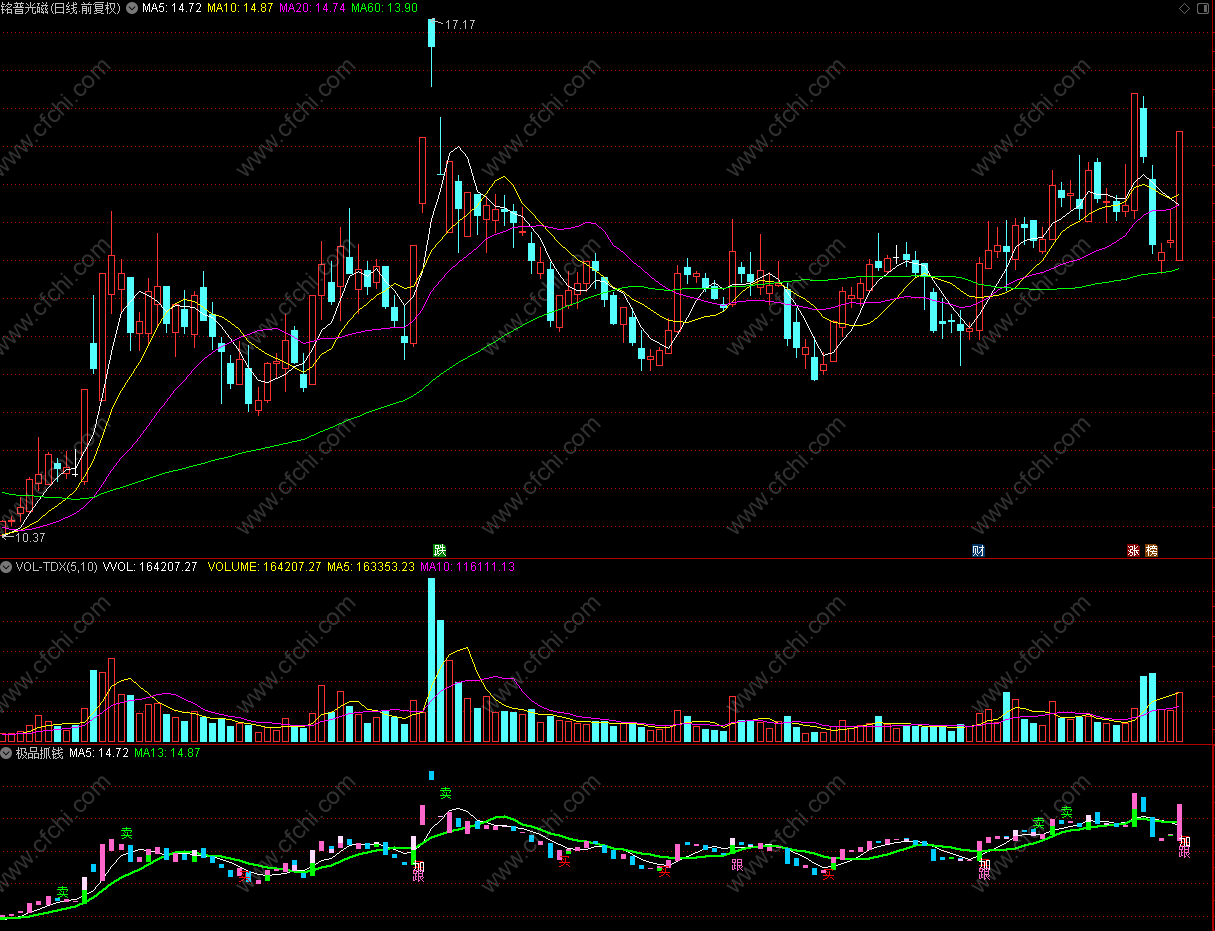The width and height of the screenshot is (1215, 931).
Task: Click the last red candlestick on right
Action: coord(1180,196)
